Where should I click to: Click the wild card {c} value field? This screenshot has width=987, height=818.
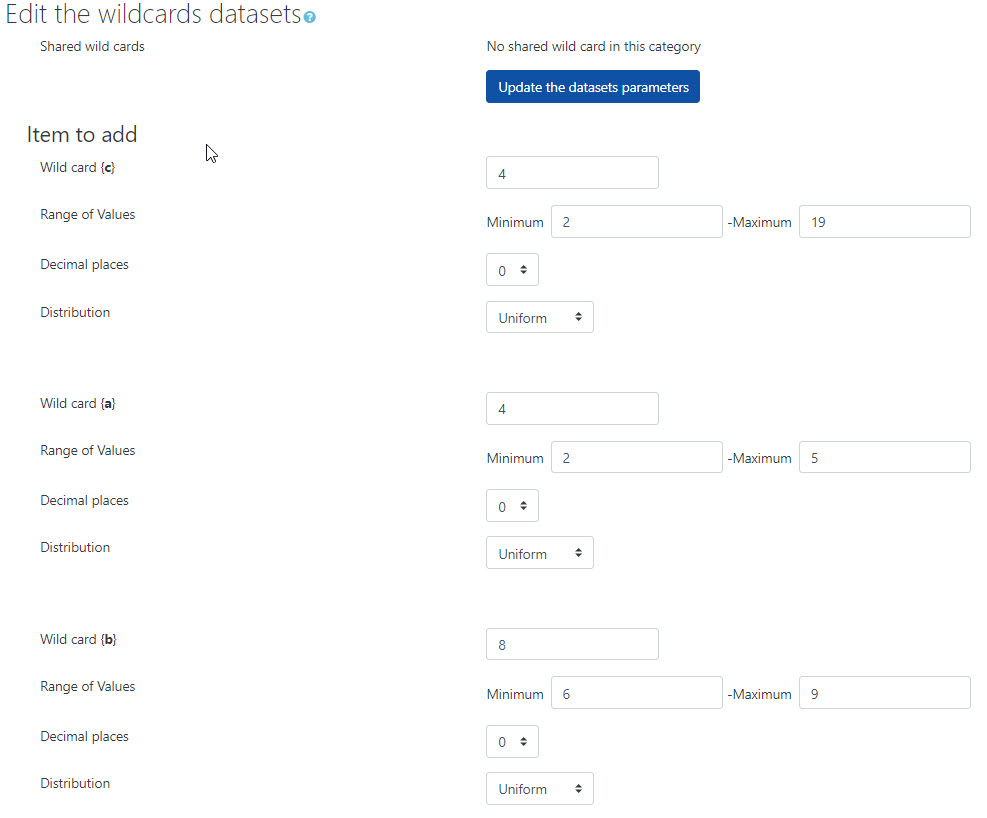(x=572, y=173)
